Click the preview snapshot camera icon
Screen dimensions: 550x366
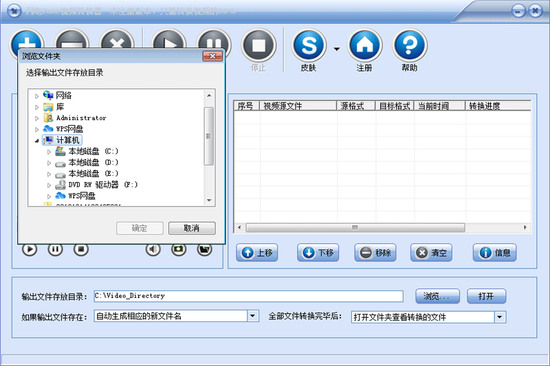[179, 249]
